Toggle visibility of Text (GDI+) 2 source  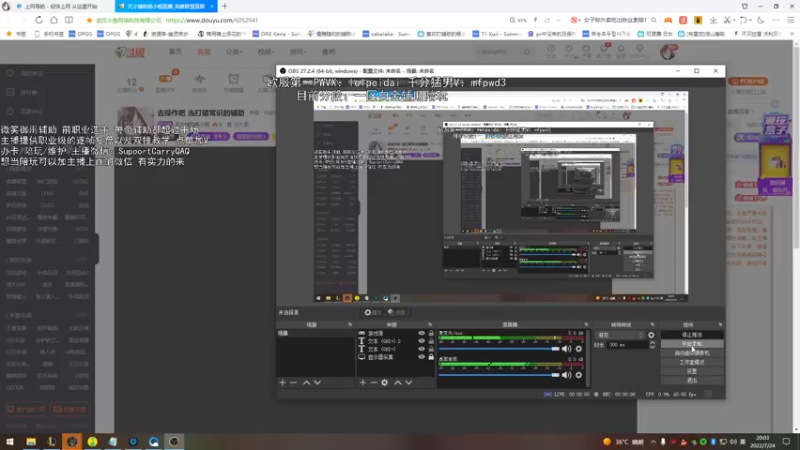(x=421, y=341)
